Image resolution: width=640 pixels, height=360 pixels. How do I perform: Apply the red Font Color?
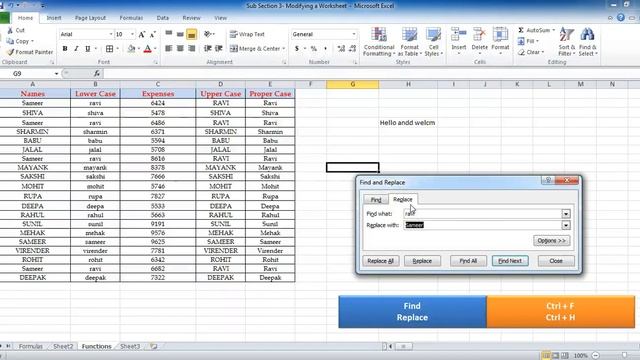[x=148, y=49]
